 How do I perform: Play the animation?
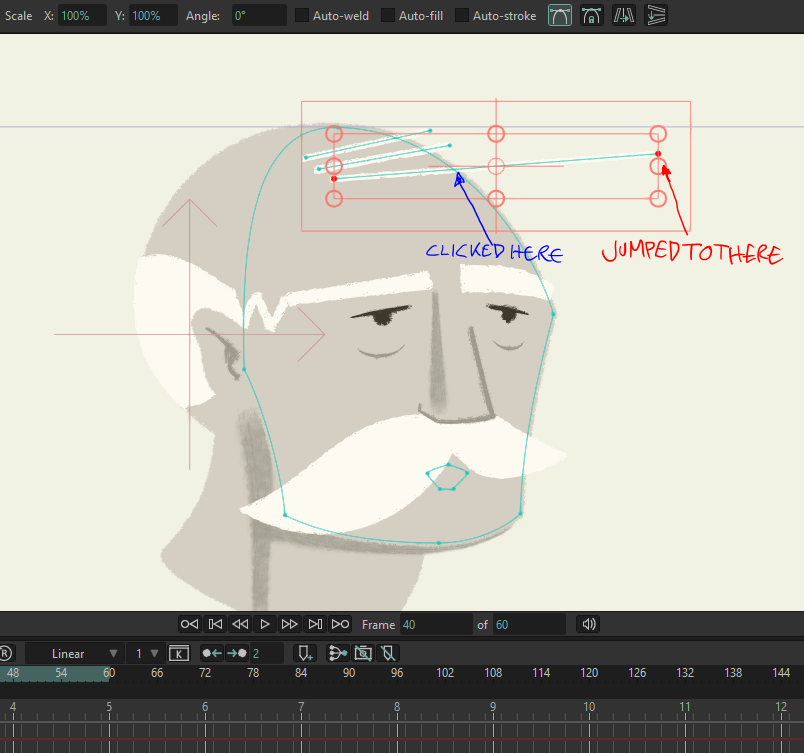265,624
